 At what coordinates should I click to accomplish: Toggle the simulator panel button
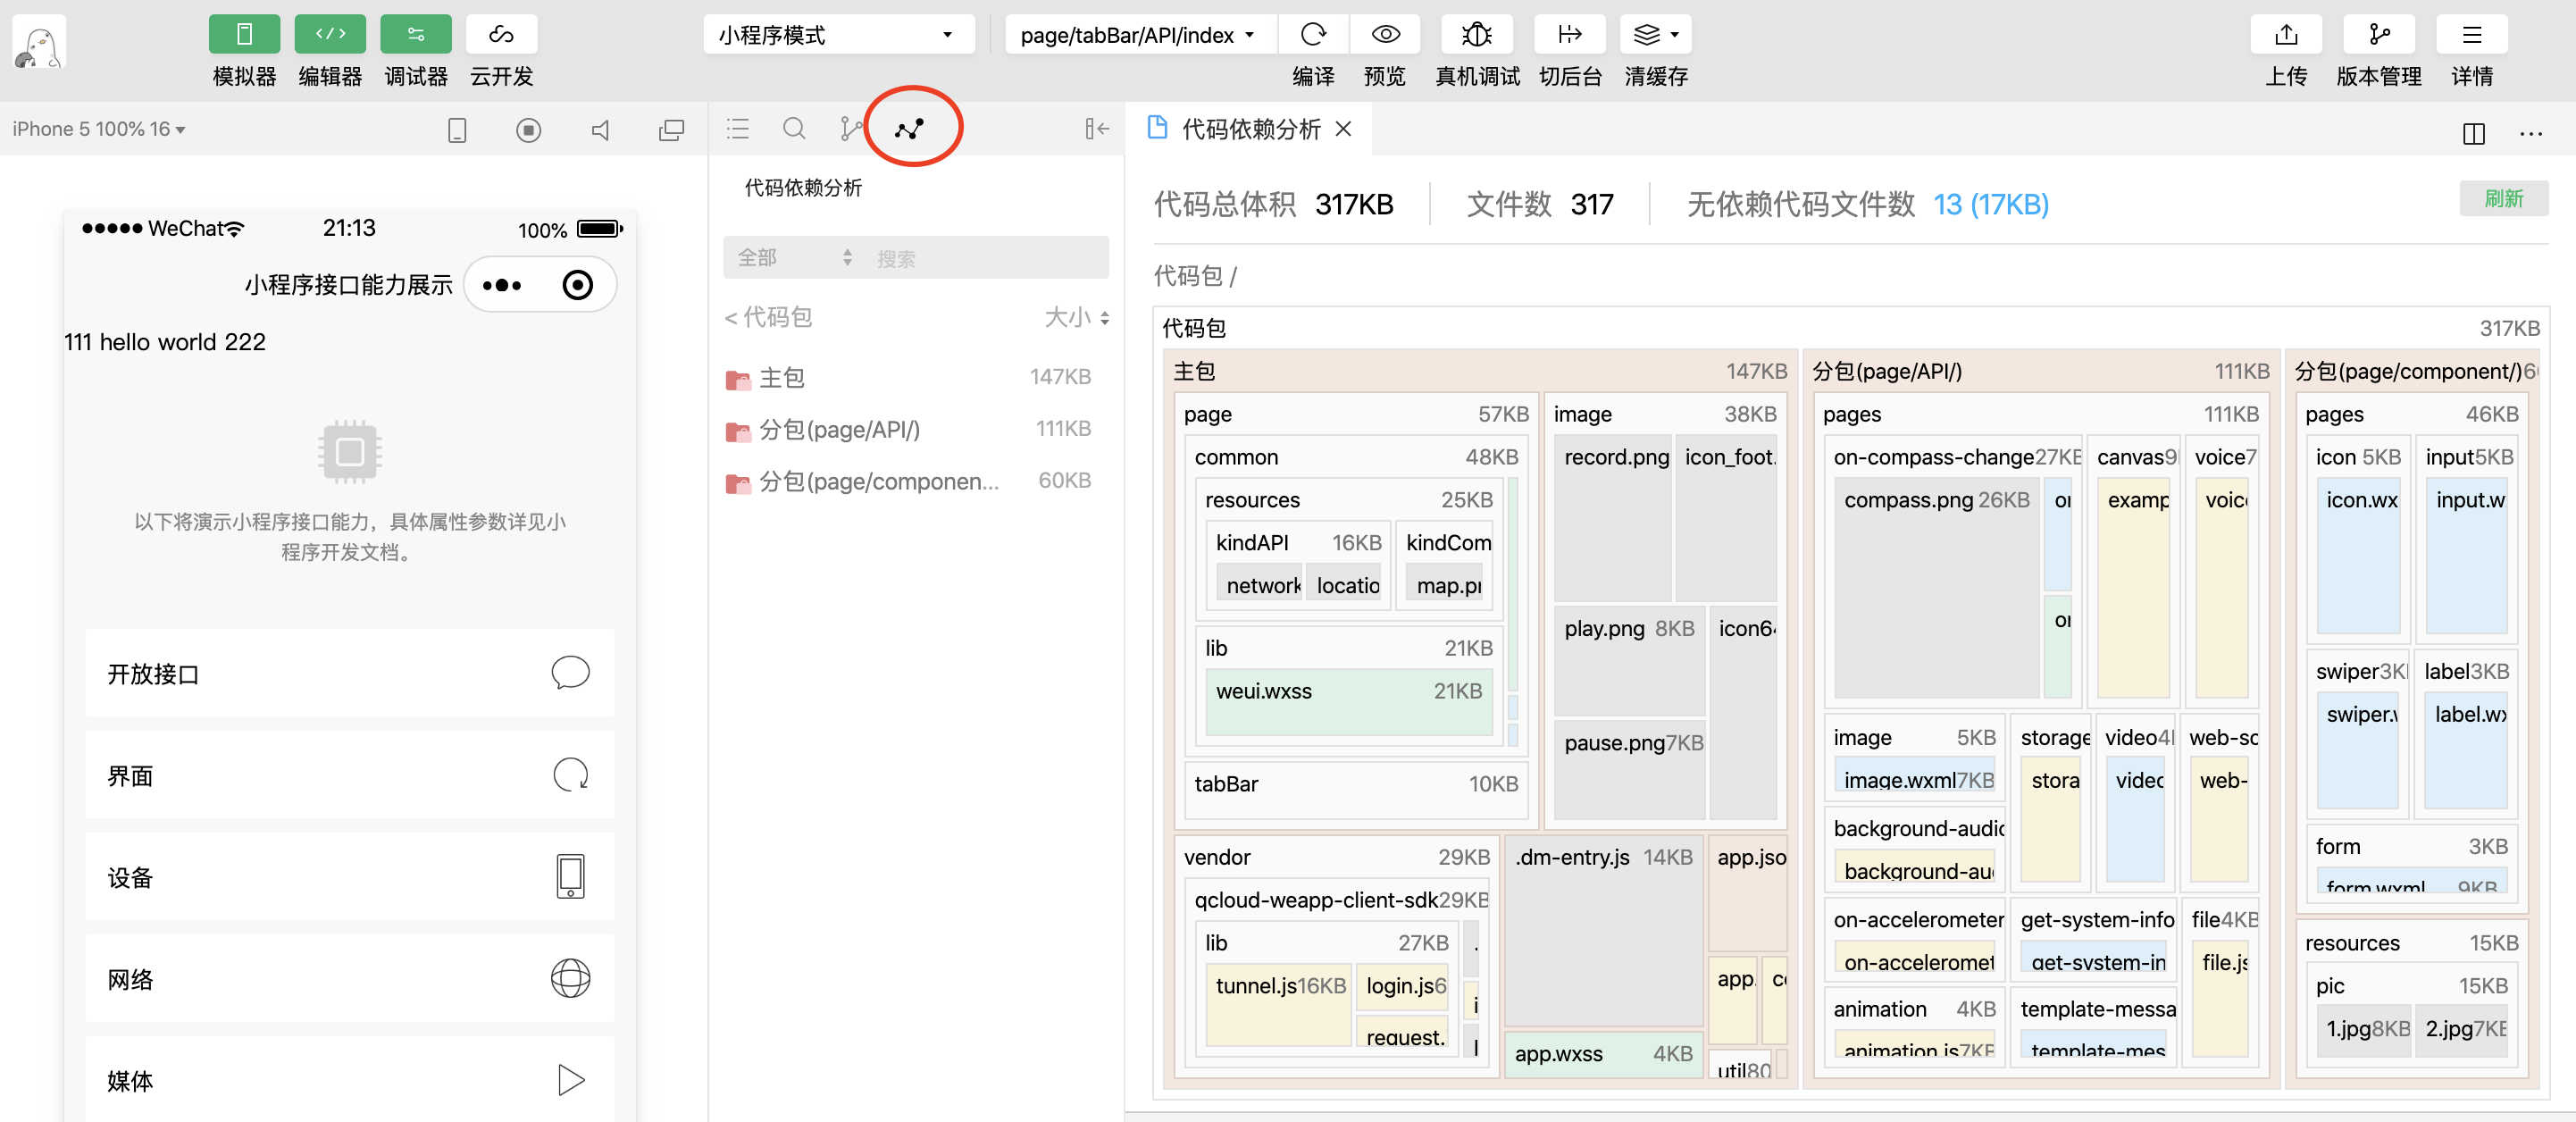pyautogui.click(x=244, y=35)
